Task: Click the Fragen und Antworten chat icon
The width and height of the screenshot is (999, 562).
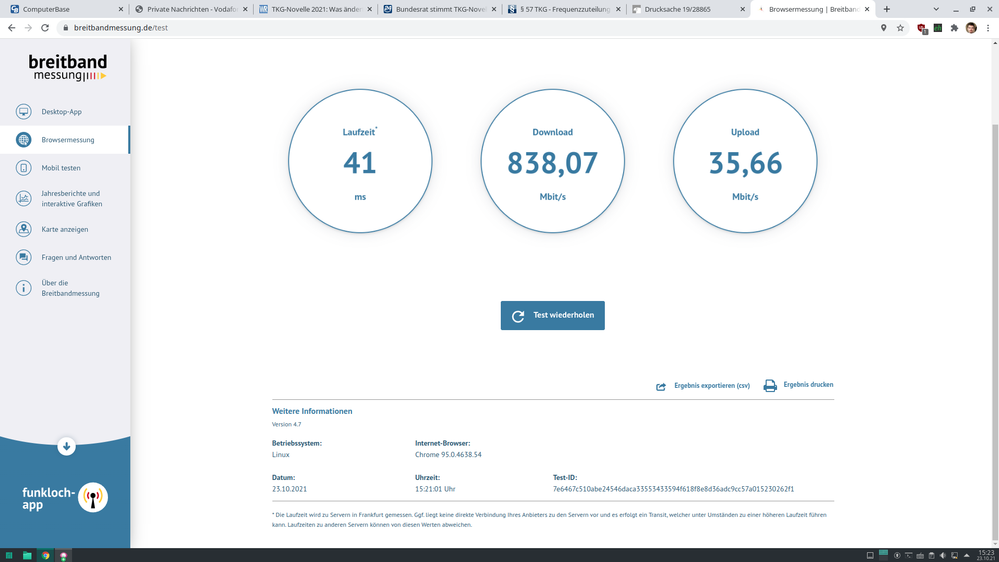Action: (24, 257)
